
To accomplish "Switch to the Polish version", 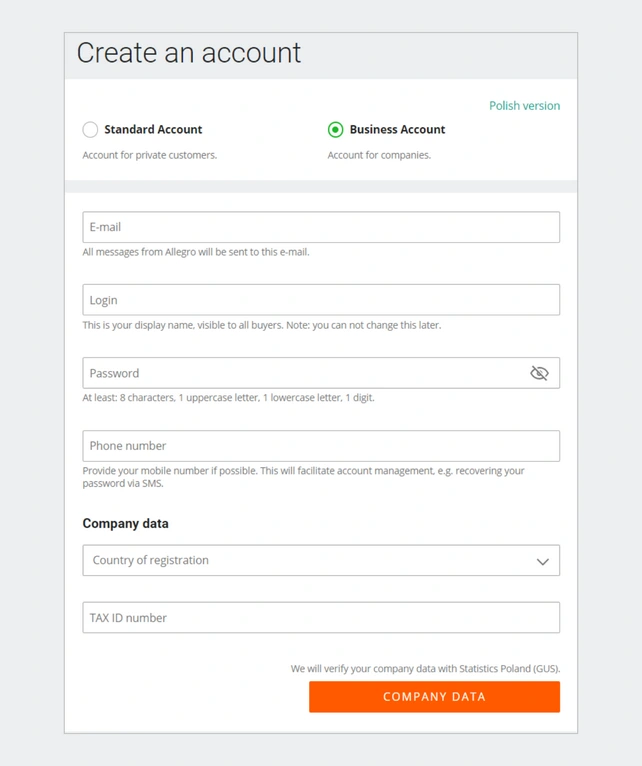I will [x=524, y=105].
